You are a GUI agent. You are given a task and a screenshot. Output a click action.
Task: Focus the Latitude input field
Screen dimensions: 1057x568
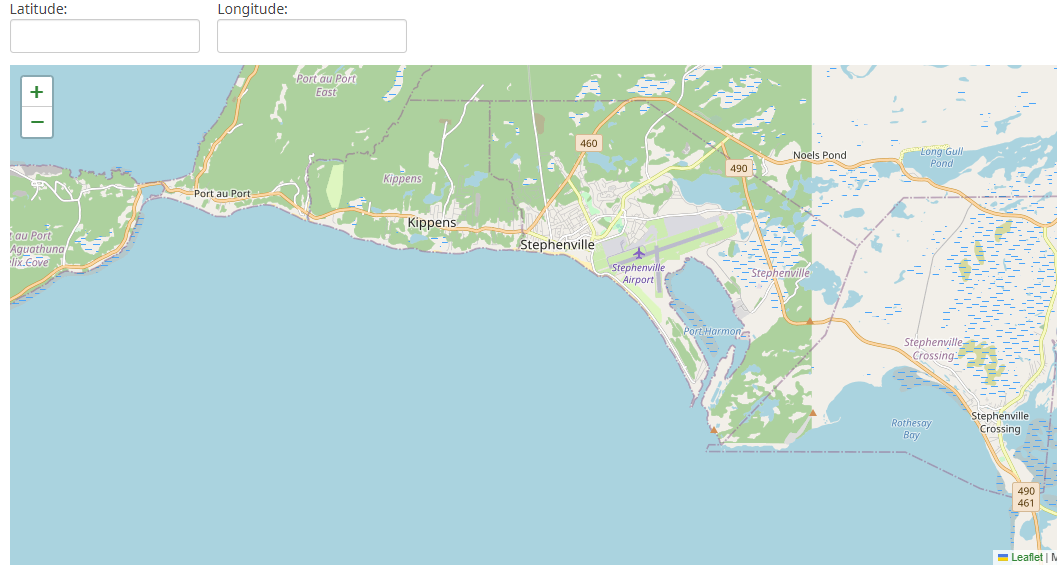[x=105, y=36]
